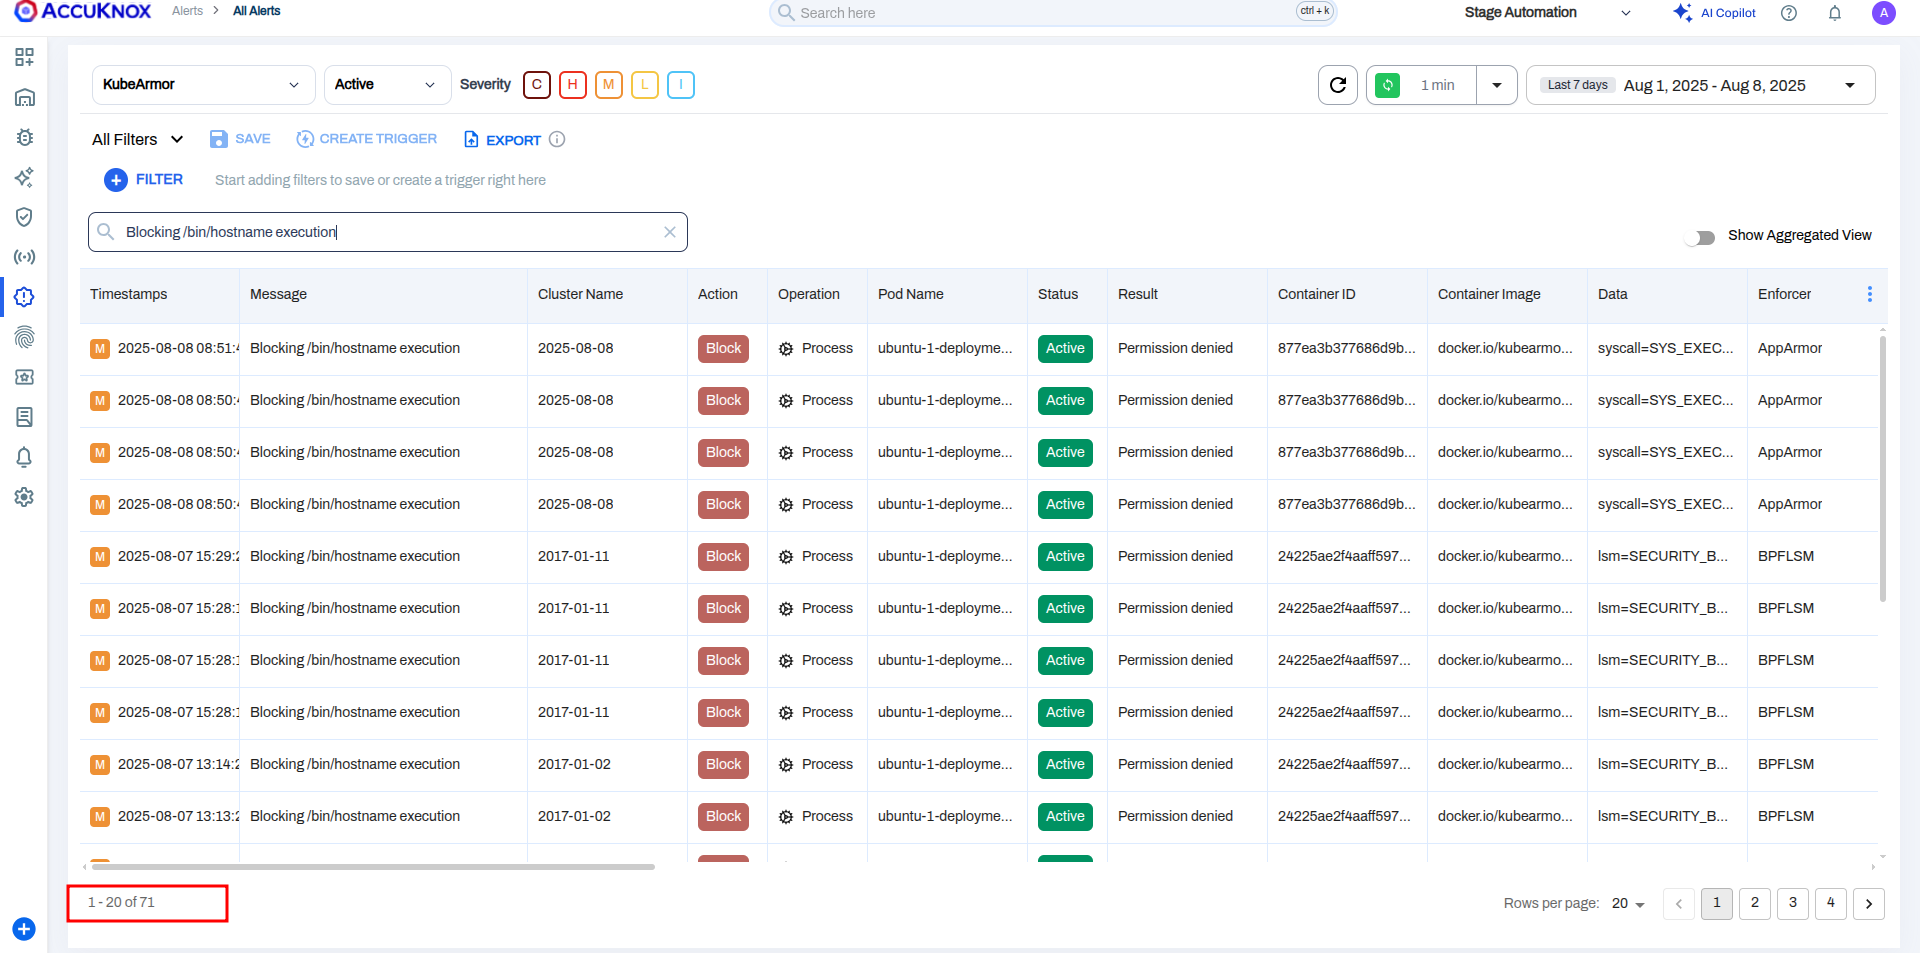1920x953 pixels.
Task: Open the Compliance shield icon in sidebar
Action: (x=24, y=217)
